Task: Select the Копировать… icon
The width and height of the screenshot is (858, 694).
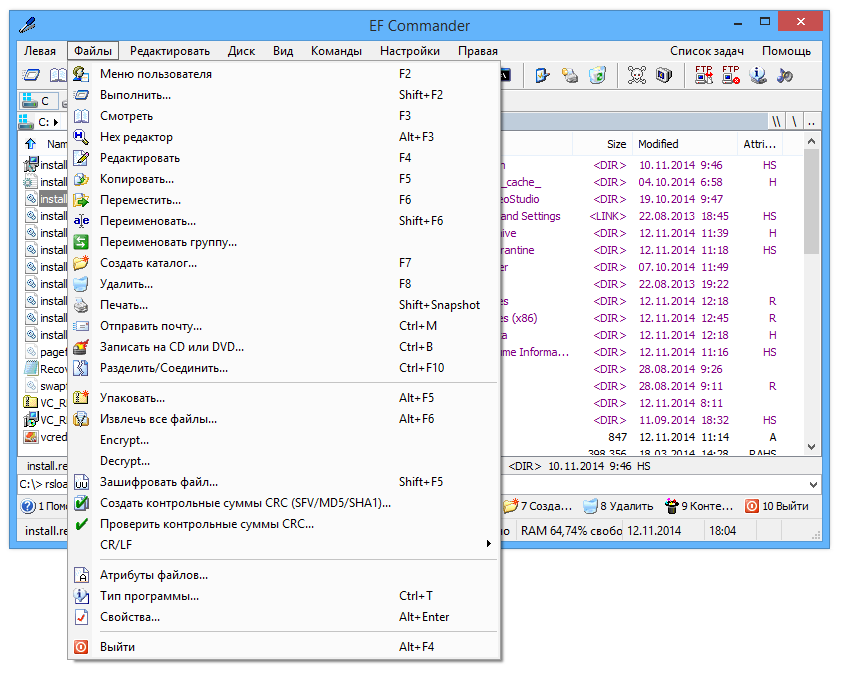Action: point(82,179)
